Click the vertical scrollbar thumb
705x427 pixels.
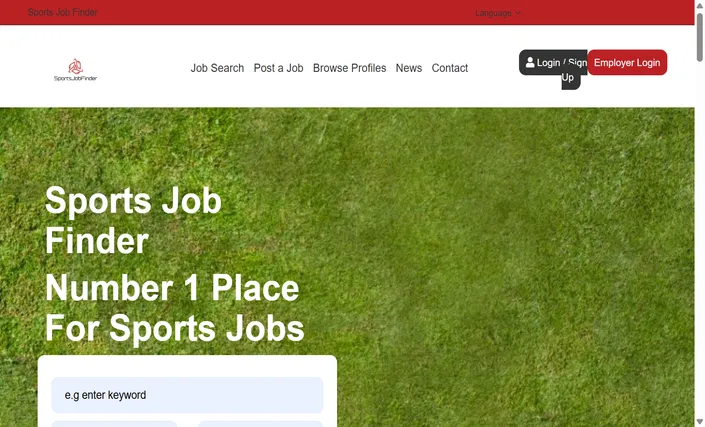pyautogui.click(x=700, y=37)
